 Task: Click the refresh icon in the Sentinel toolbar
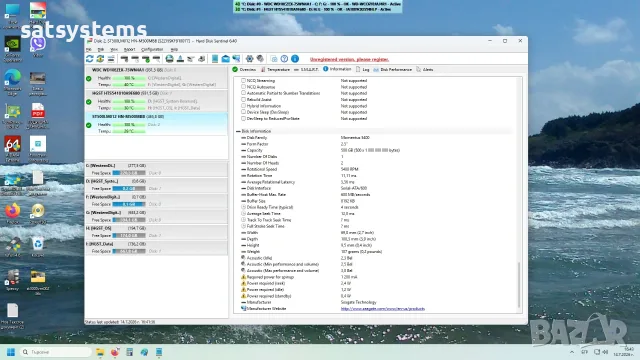[x=90, y=59]
